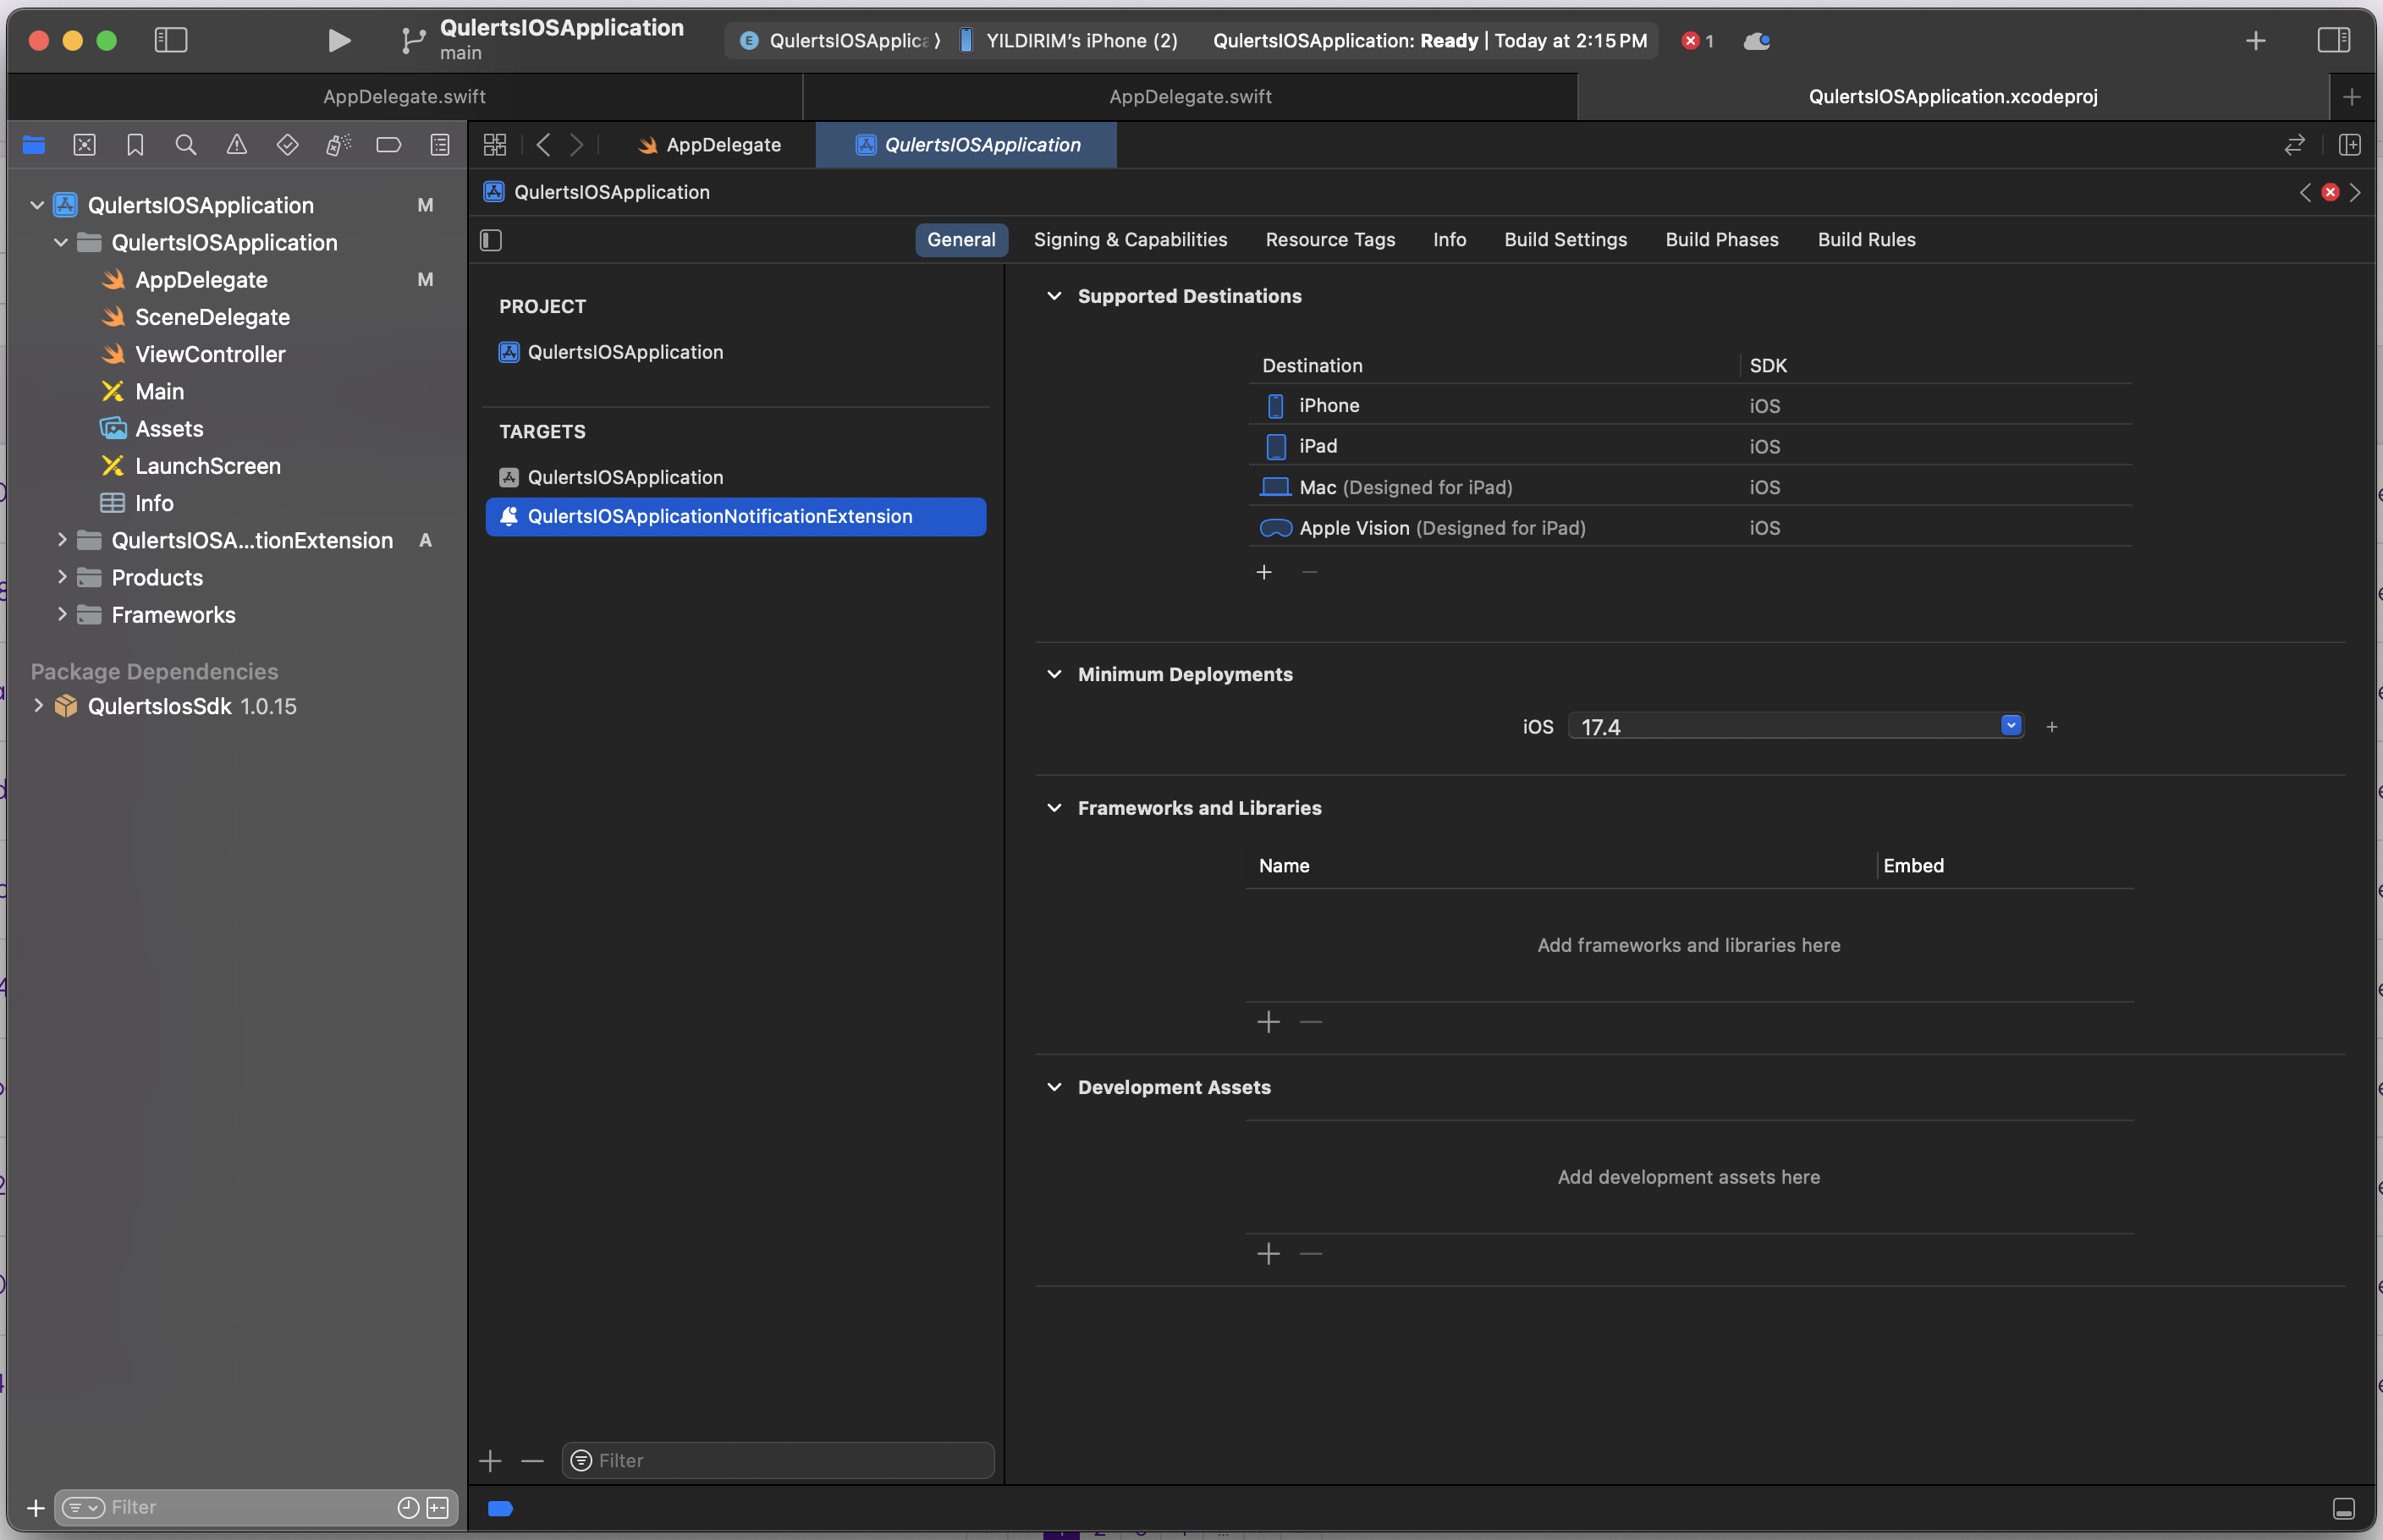Add a supported destination

(1264, 572)
